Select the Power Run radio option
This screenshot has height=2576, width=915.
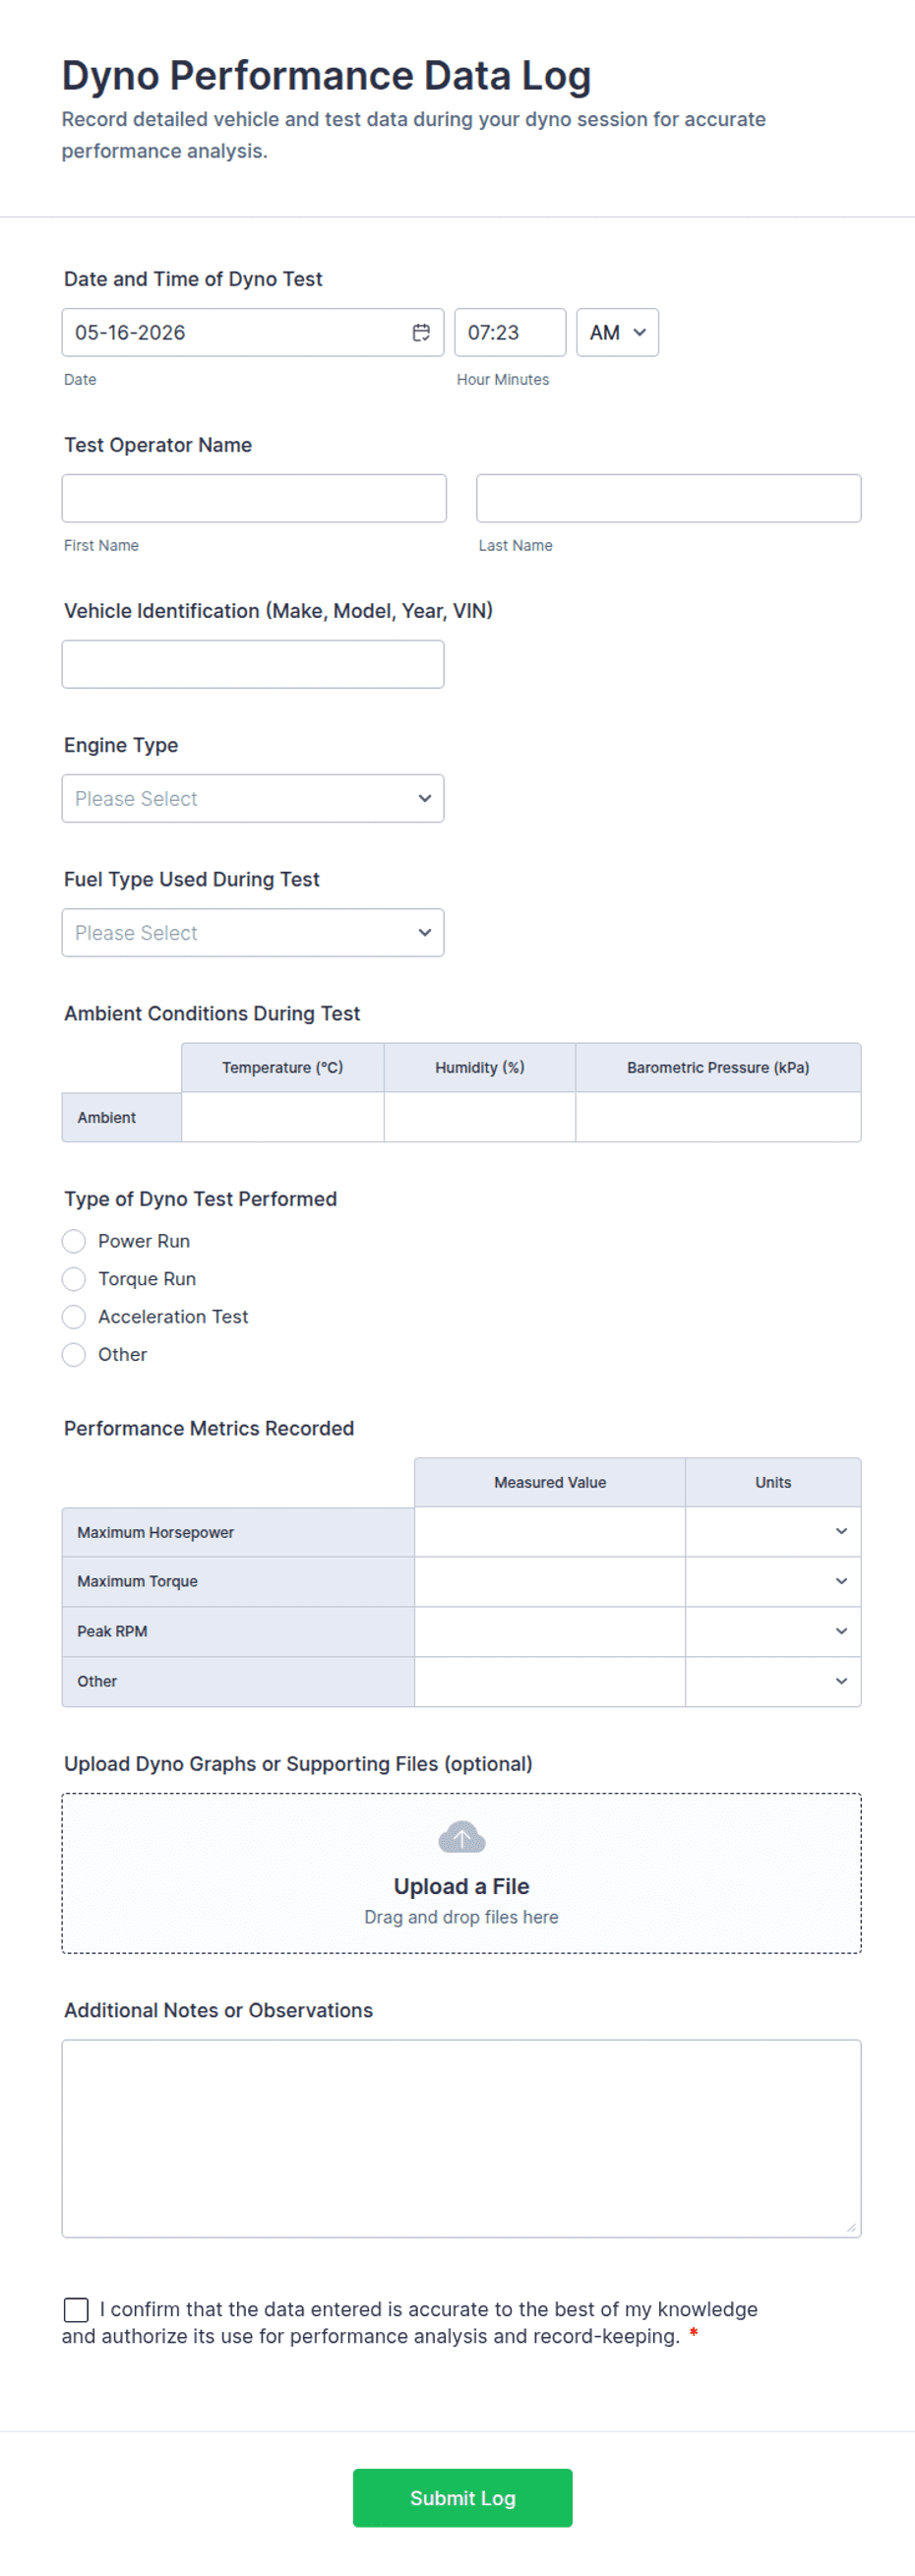pyautogui.click(x=74, y=1241)
